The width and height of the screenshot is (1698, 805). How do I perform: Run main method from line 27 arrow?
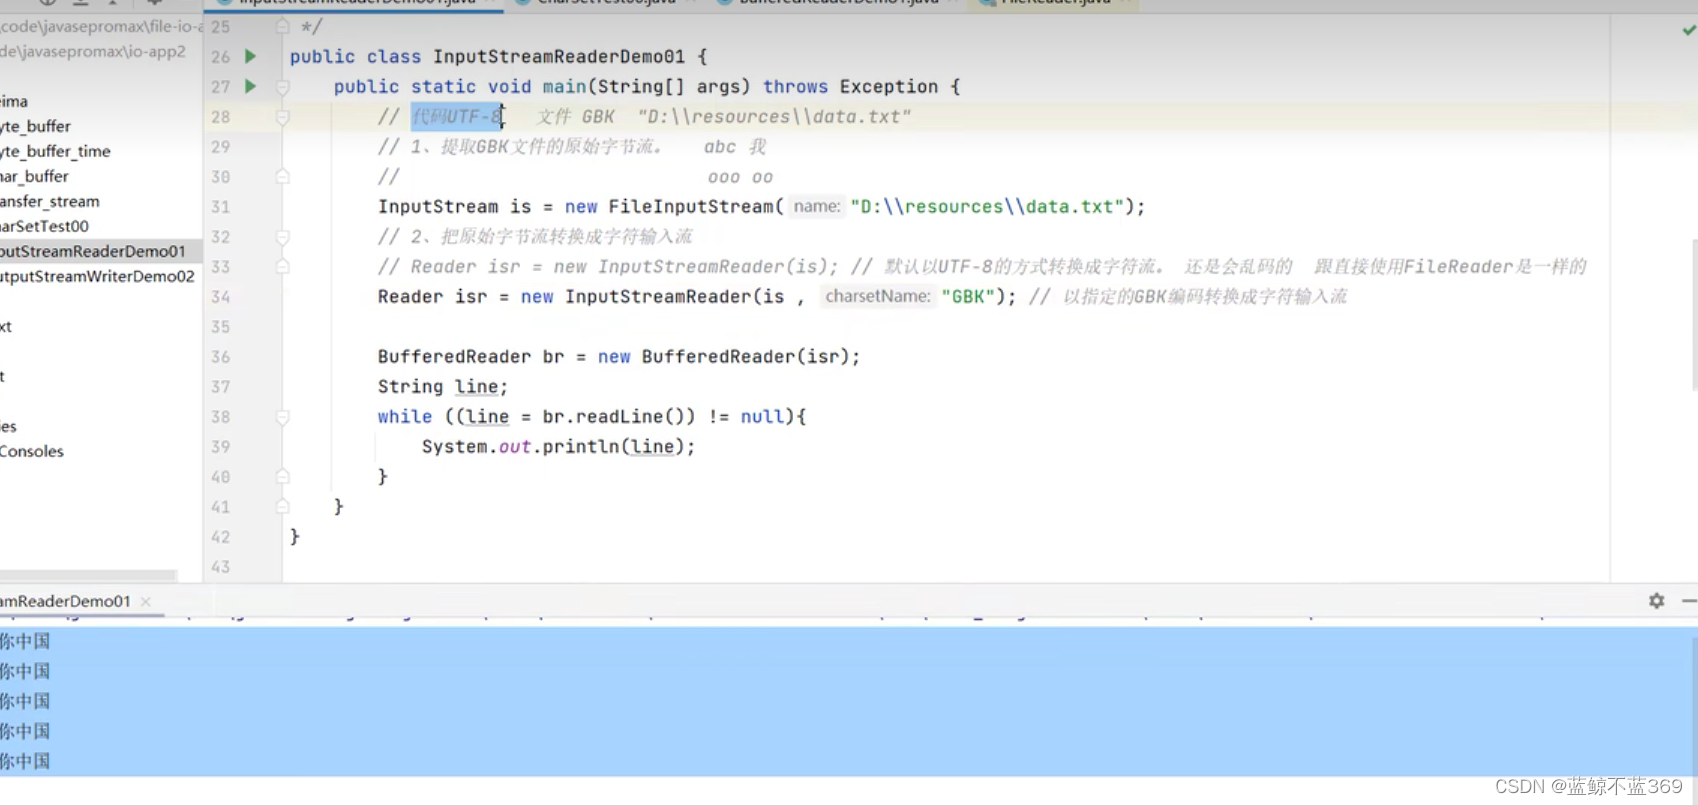251,86
